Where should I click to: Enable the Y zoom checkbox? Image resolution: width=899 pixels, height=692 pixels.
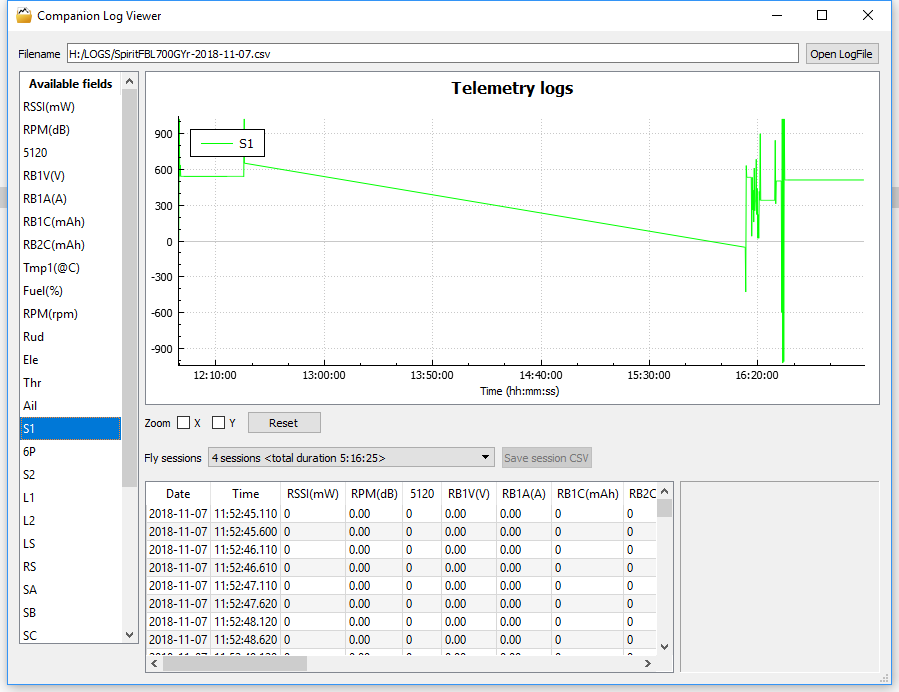[x=219, y=423]
